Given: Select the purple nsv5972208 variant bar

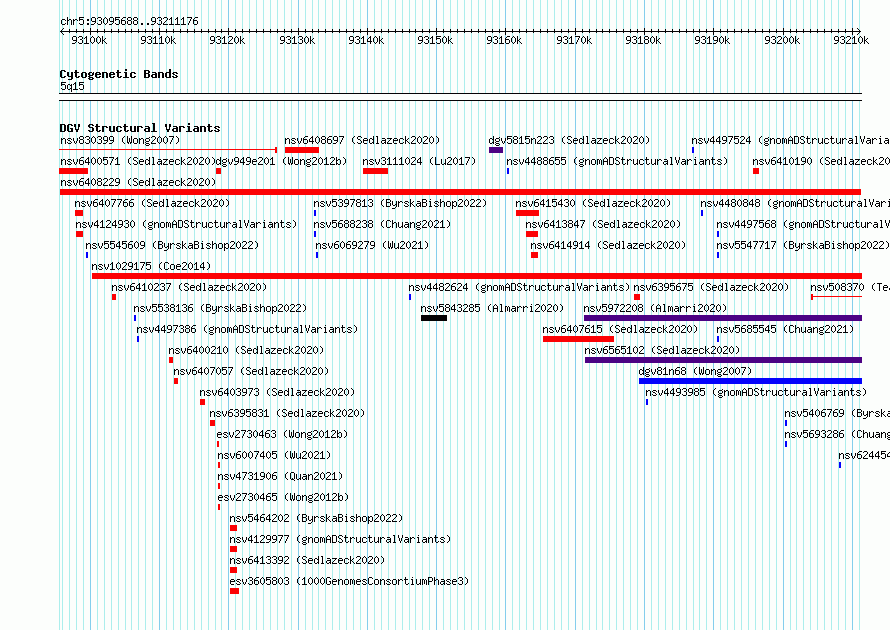Looking at the screenshot, I should click(x=723, y=318).
